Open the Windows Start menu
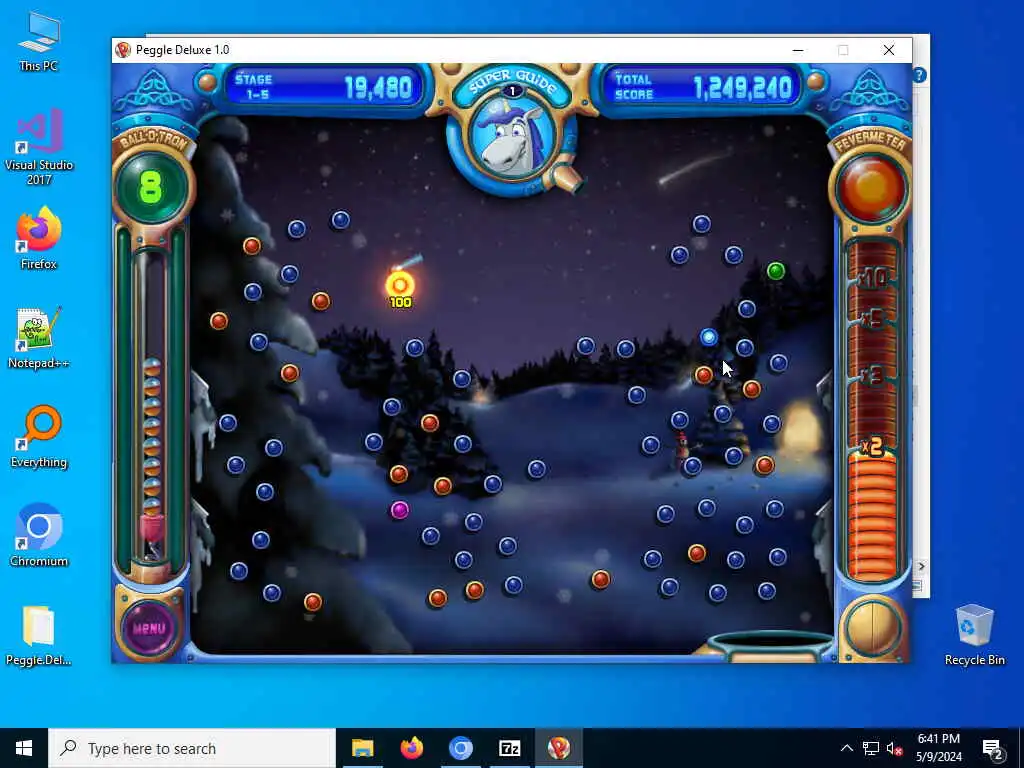1024x768 pixels. 24,748
